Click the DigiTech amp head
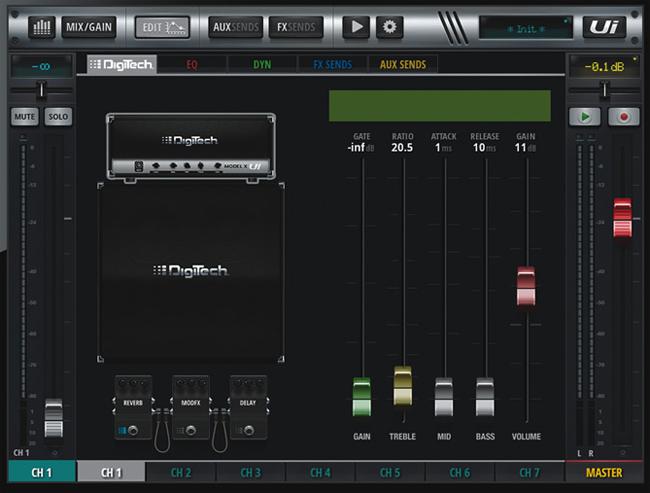Screen dimensions: 650x493 click(x=190, y=147)
